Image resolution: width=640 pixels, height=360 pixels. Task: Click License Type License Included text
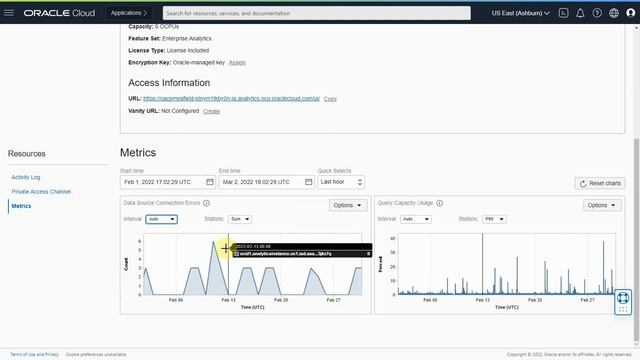coord(169,51)
